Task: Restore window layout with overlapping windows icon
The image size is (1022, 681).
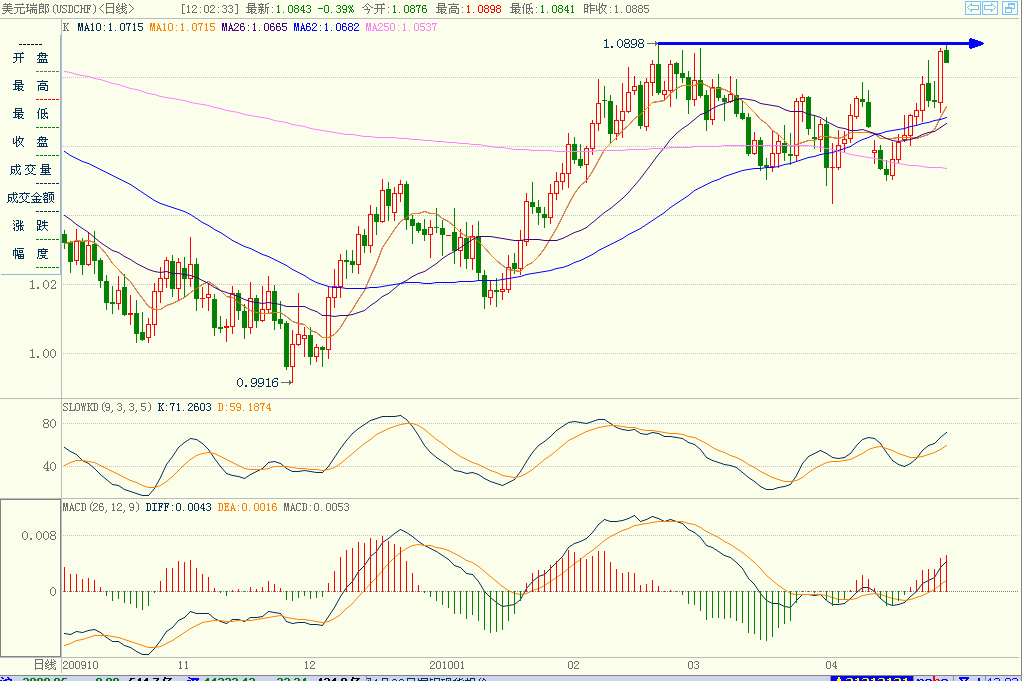Action: click(1008, 8)
